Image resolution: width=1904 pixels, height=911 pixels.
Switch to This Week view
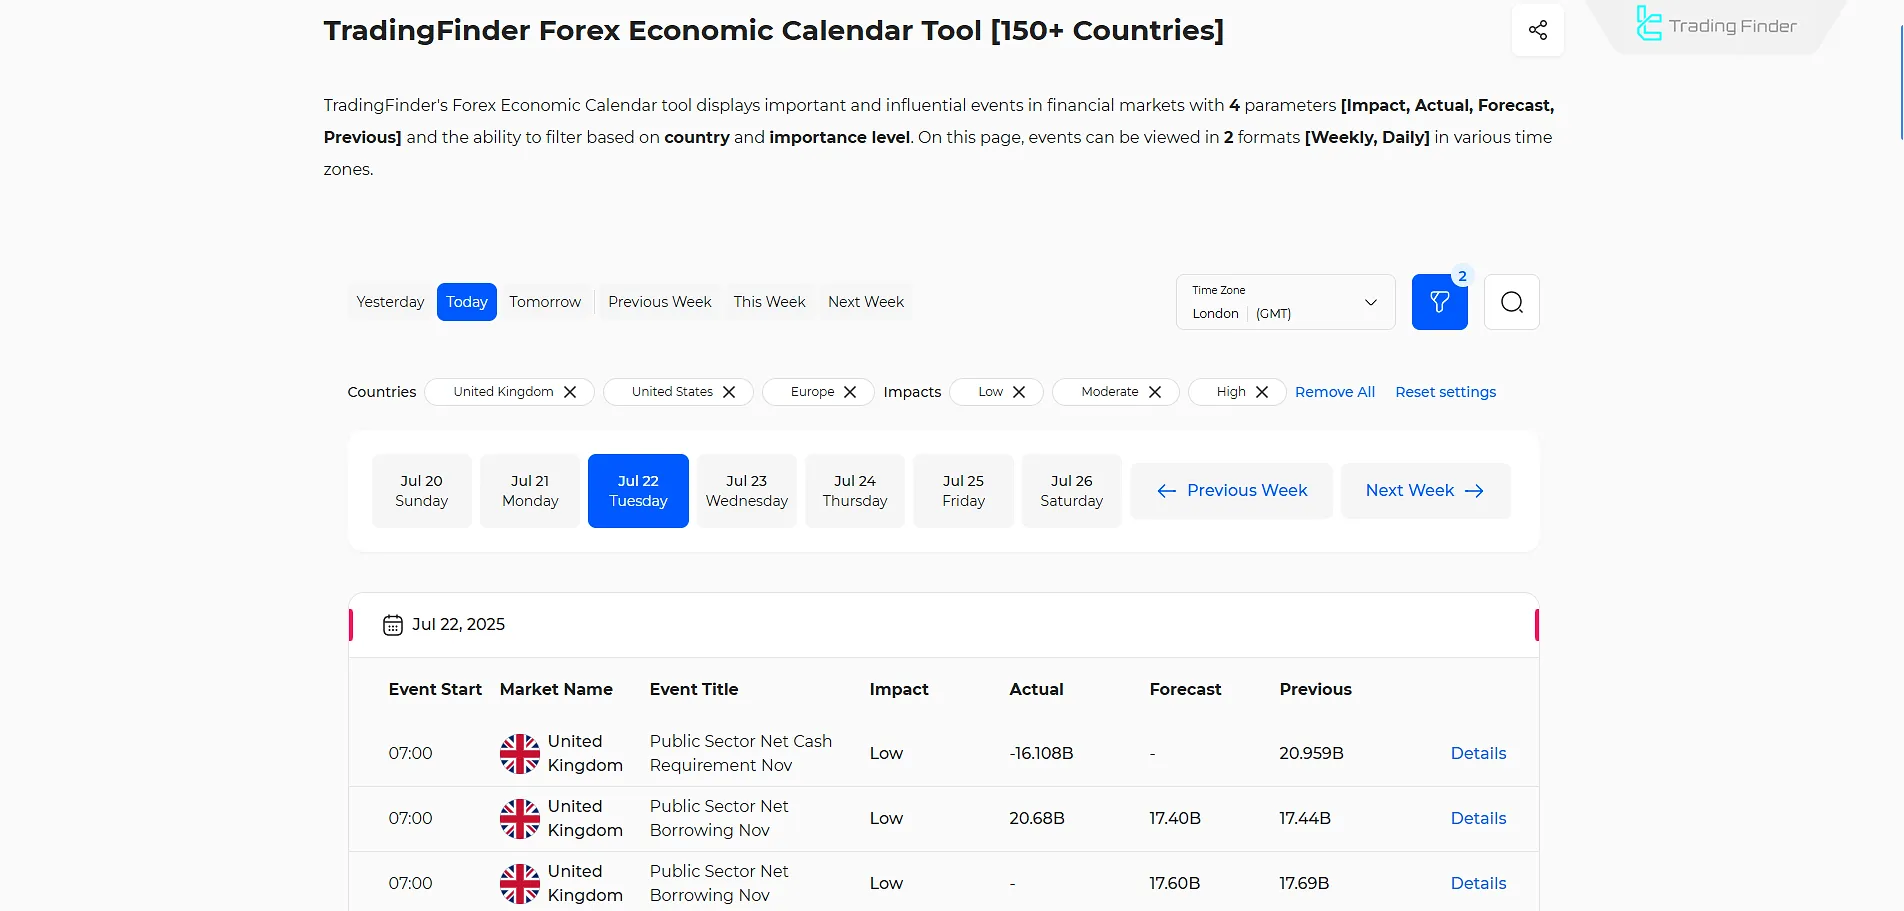tap(769, 302)
